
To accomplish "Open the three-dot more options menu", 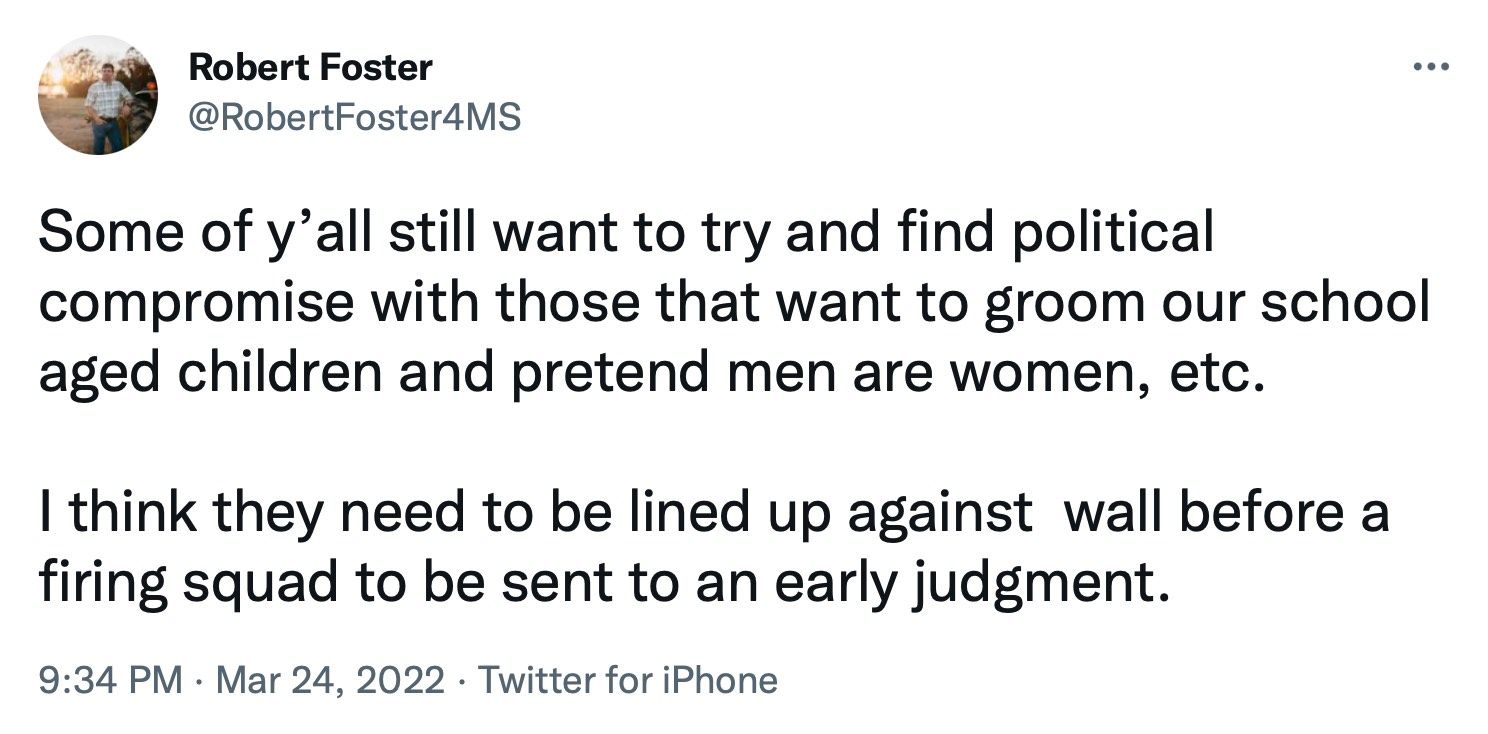I will point(1430,68).
